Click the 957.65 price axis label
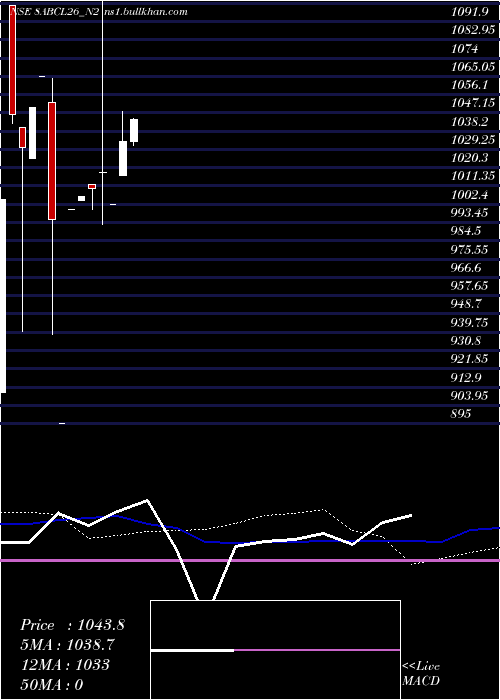This screenshot has height=700, width=500. (469, 286)
